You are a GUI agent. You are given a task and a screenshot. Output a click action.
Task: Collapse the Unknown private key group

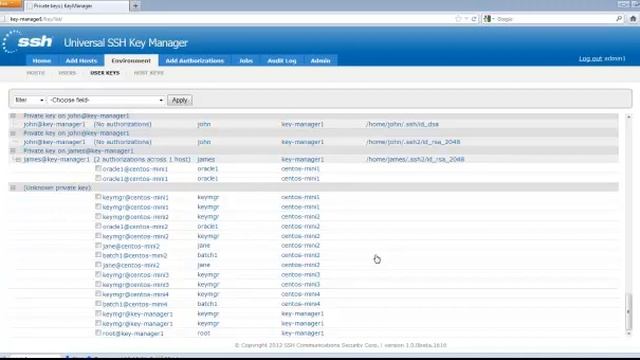[13, 188]
